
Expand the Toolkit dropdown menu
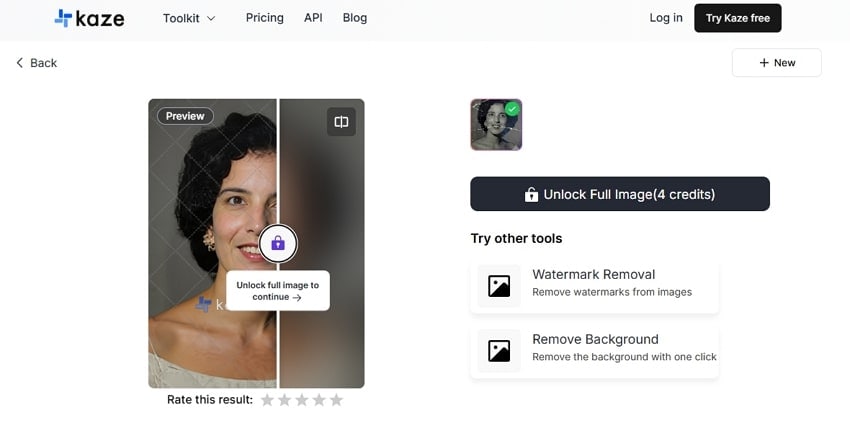189,18
